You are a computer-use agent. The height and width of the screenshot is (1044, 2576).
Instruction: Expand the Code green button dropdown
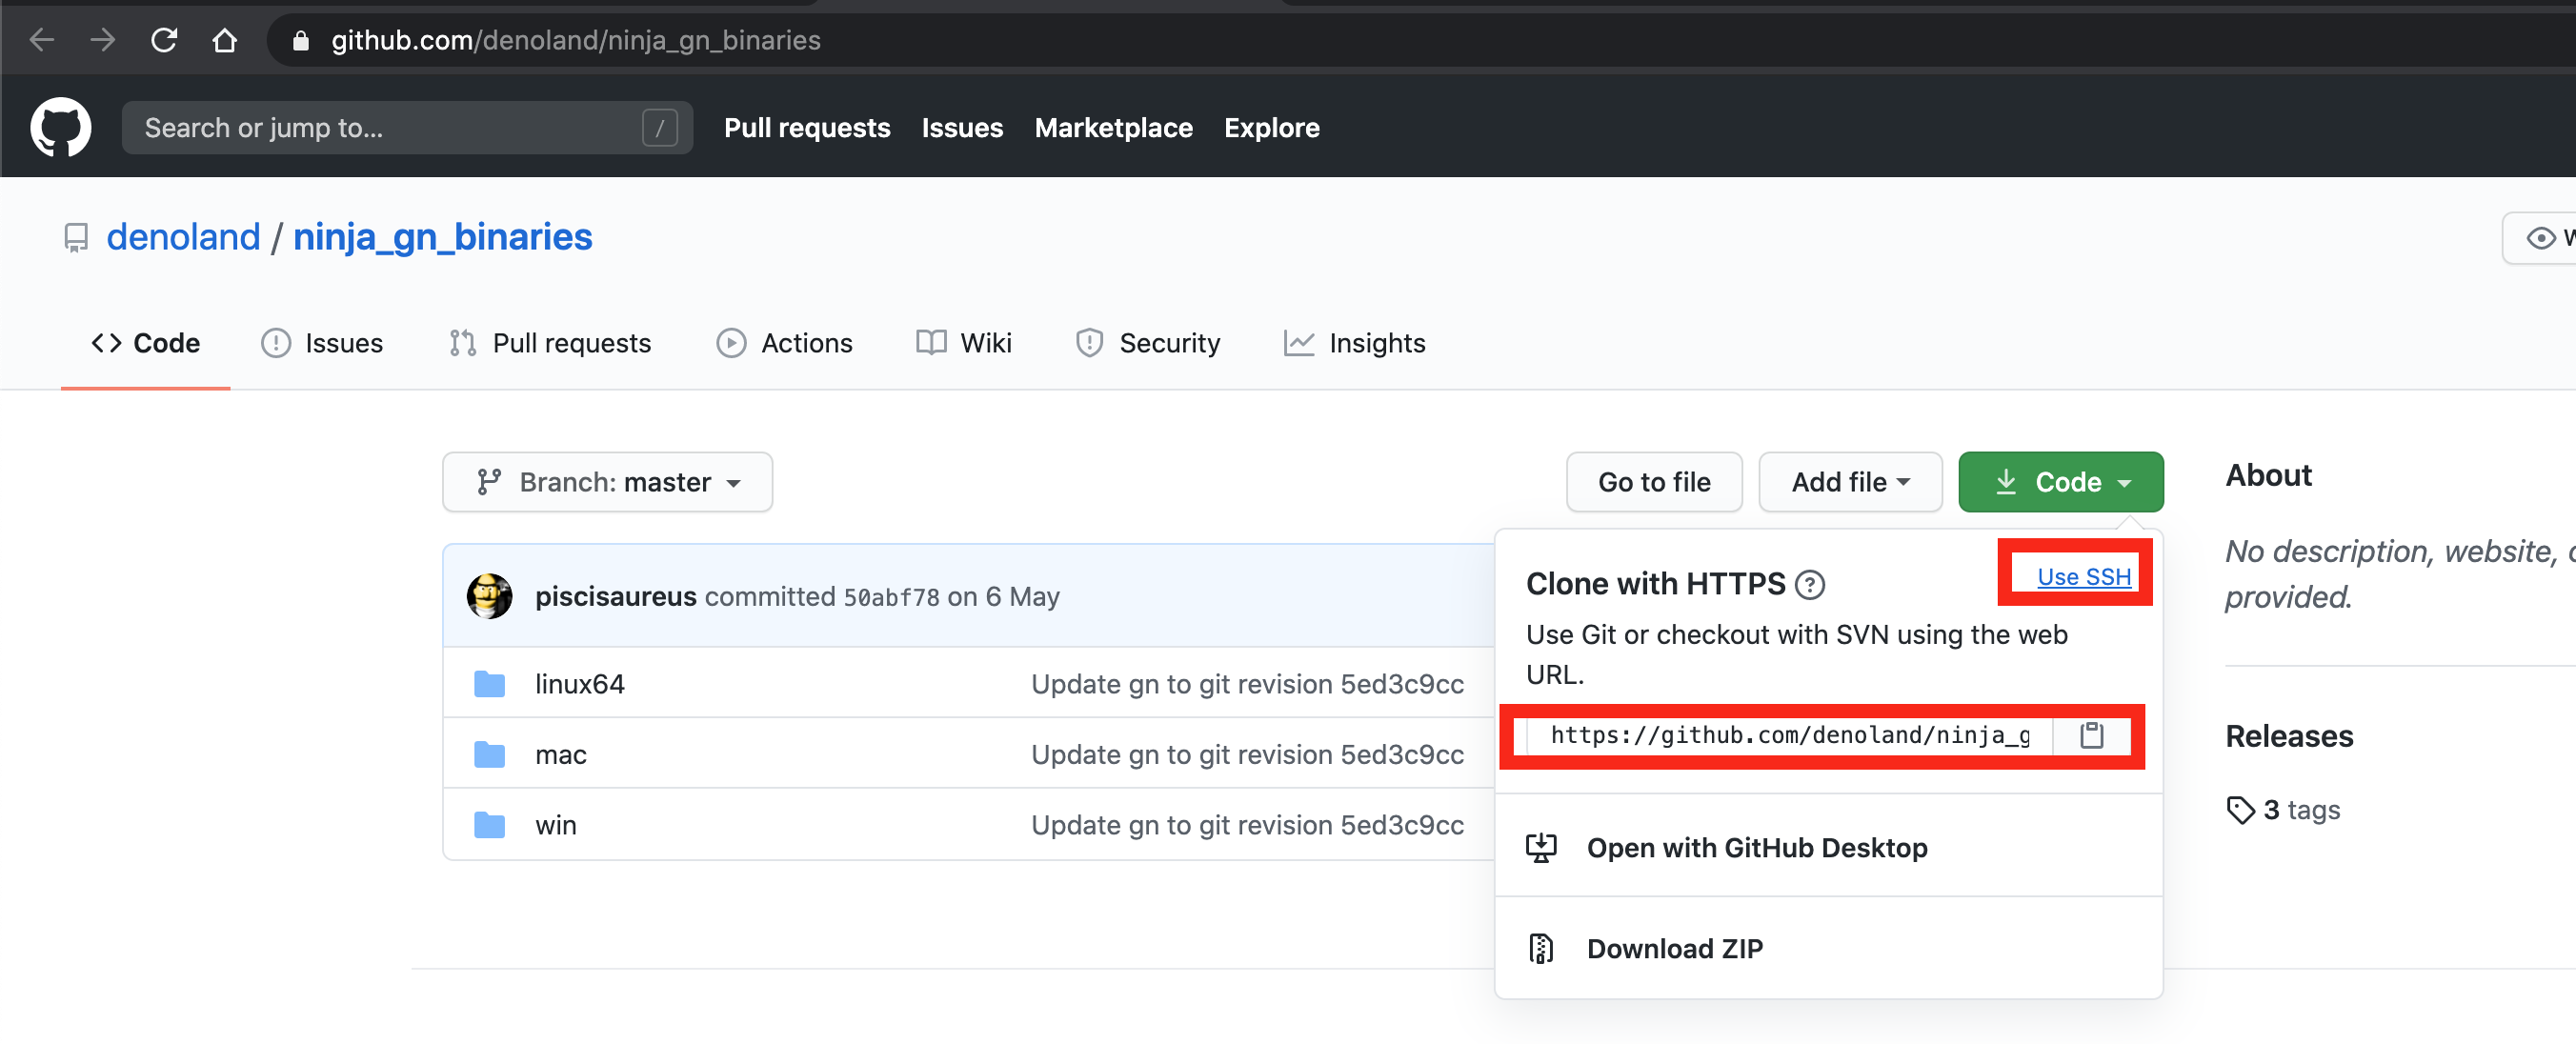(x=2061, y=481)
